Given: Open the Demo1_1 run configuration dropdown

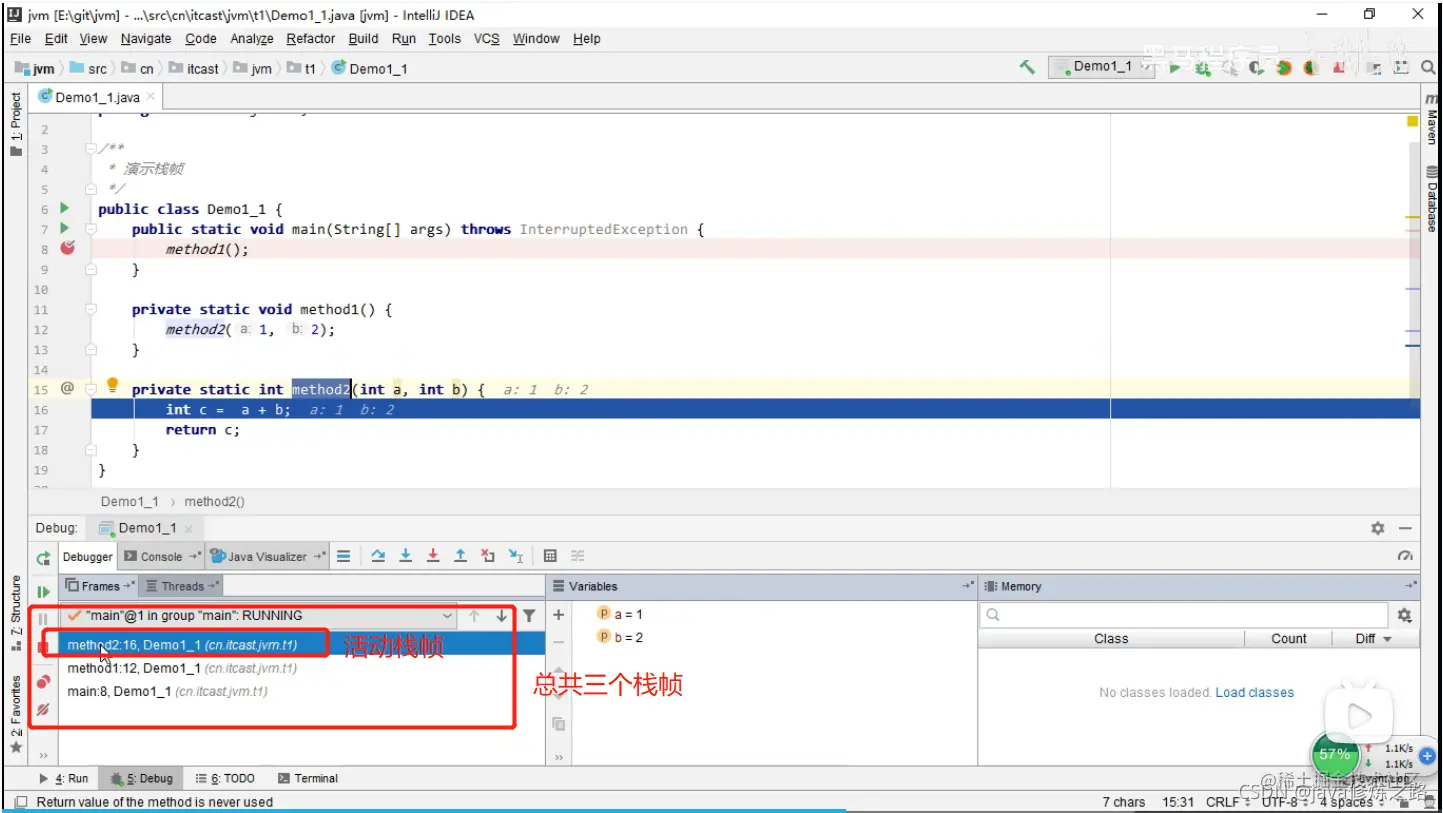Looking at the screenshot, I should tap(1101, 67).
